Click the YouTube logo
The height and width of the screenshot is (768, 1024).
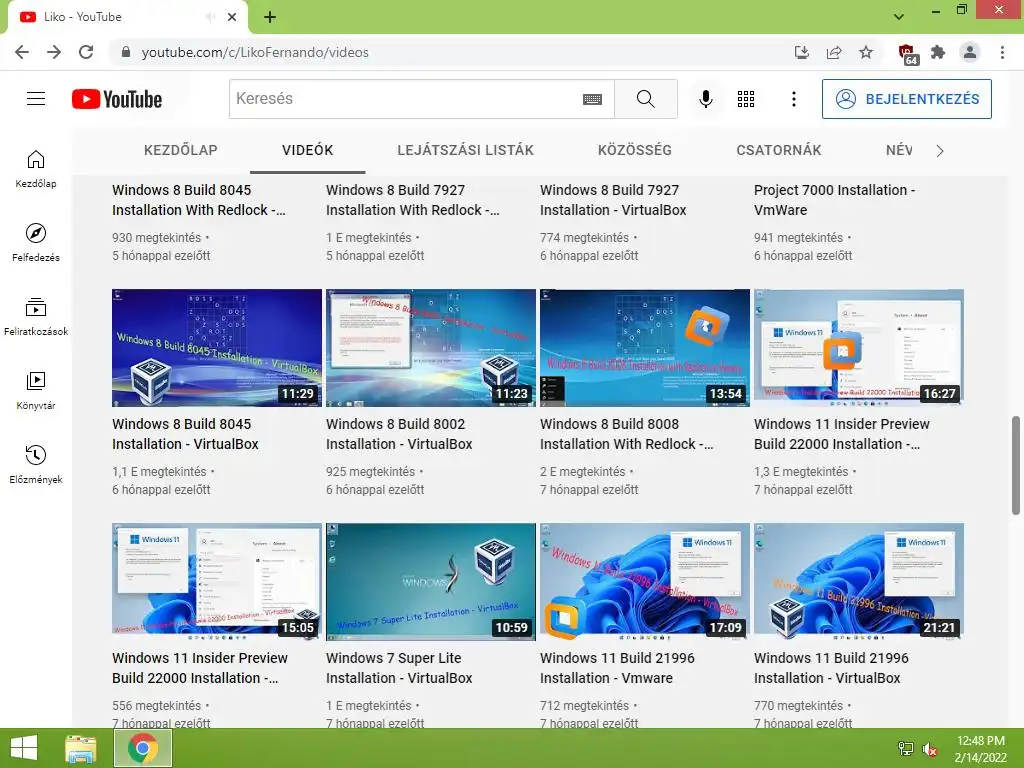click(x=117, y=99)
